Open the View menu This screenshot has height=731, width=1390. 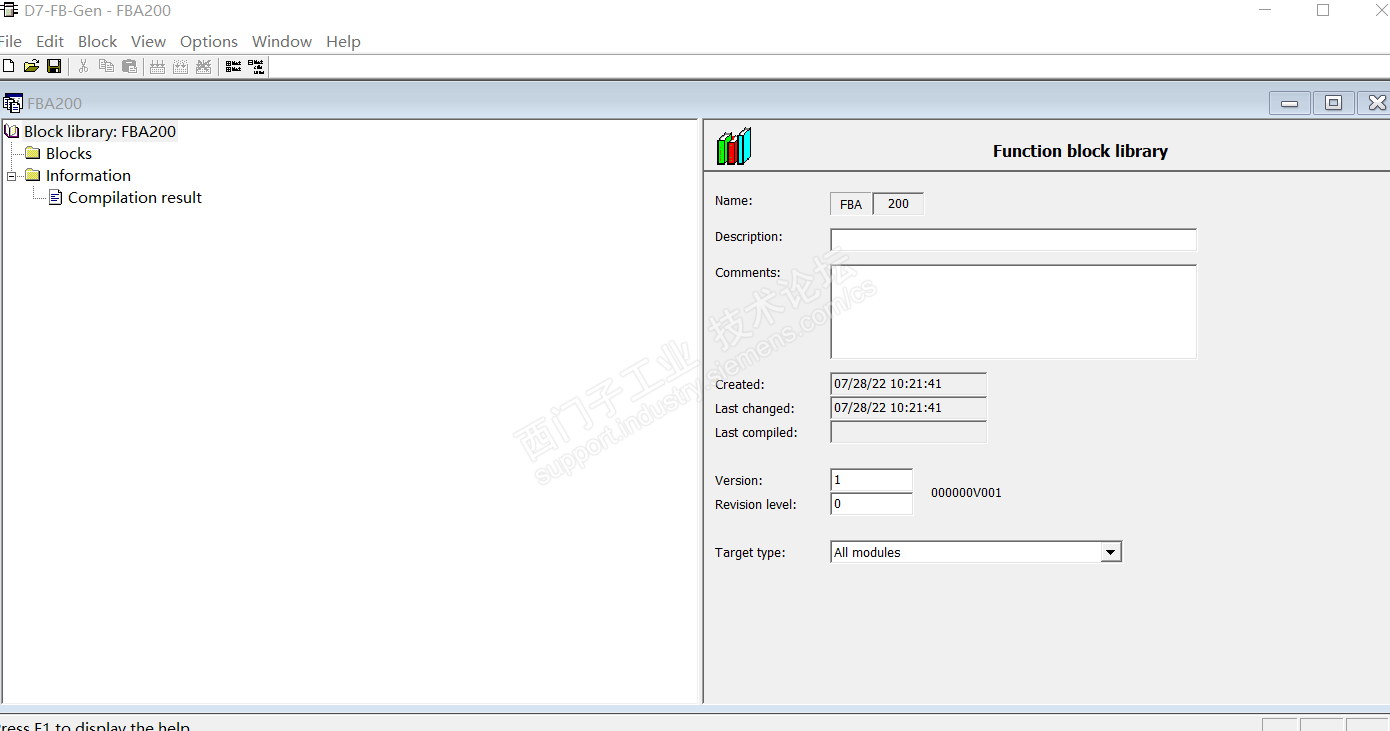[x=148, y=41]
